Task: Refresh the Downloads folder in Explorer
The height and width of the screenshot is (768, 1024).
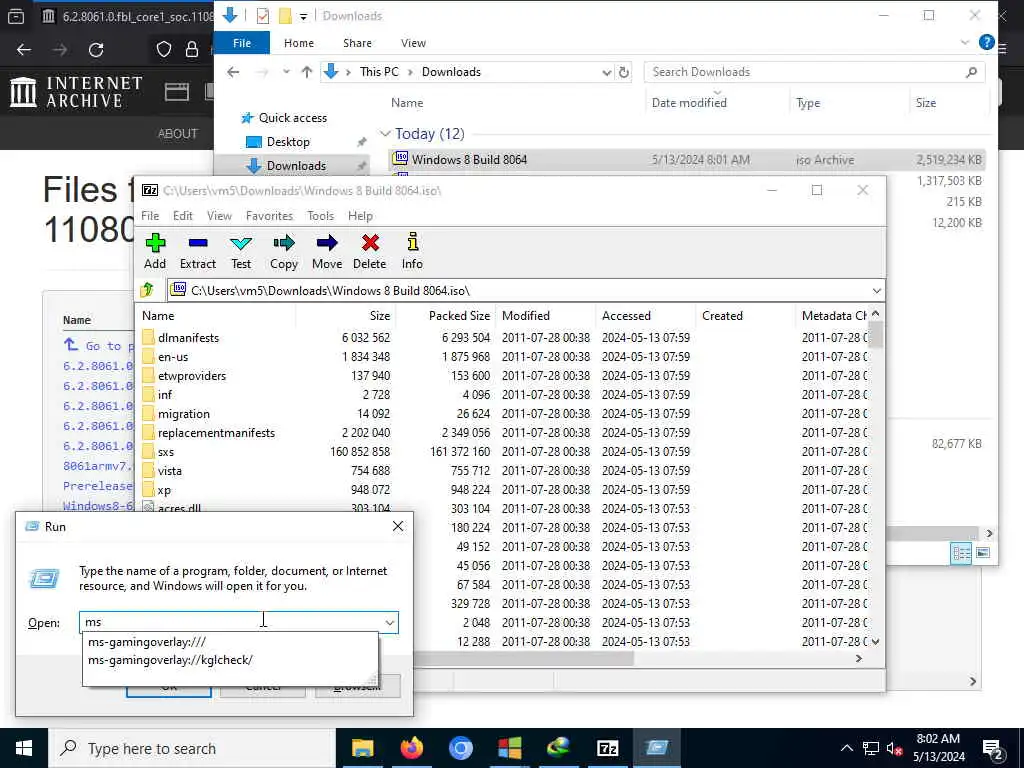Action: click(624, 72)
